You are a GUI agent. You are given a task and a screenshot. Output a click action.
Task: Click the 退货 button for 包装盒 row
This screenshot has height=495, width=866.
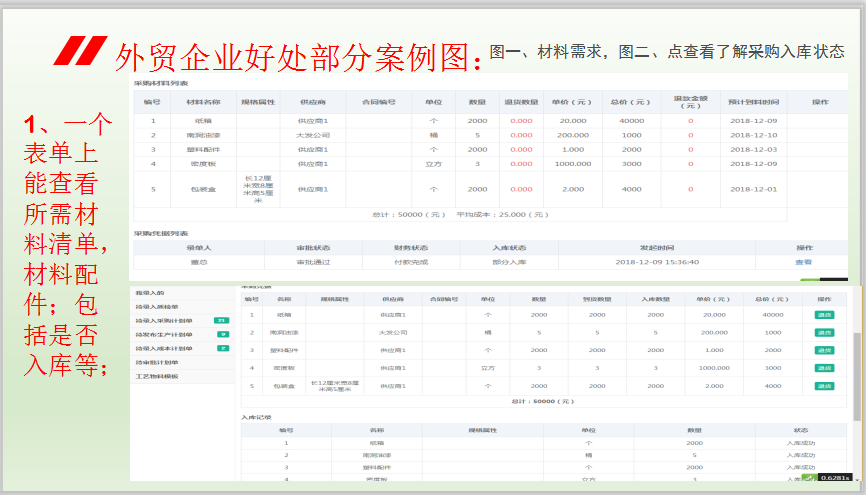point(824,385)
